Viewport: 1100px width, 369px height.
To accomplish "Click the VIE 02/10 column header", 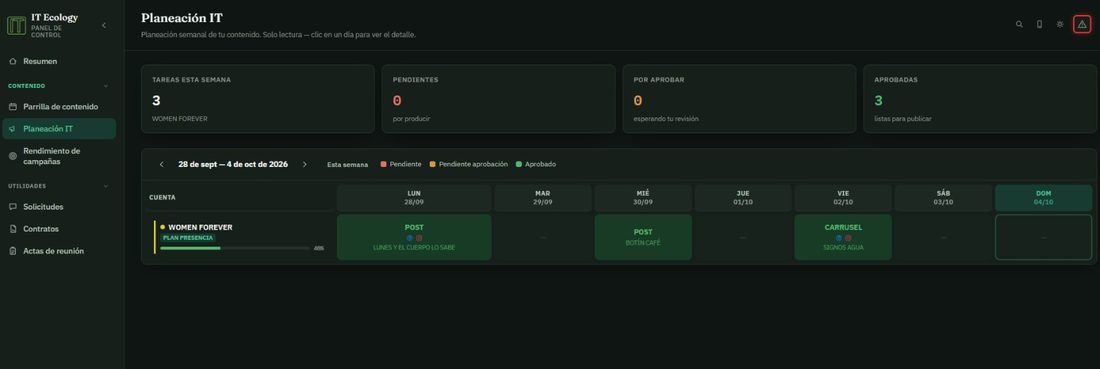I will point(843,198).
